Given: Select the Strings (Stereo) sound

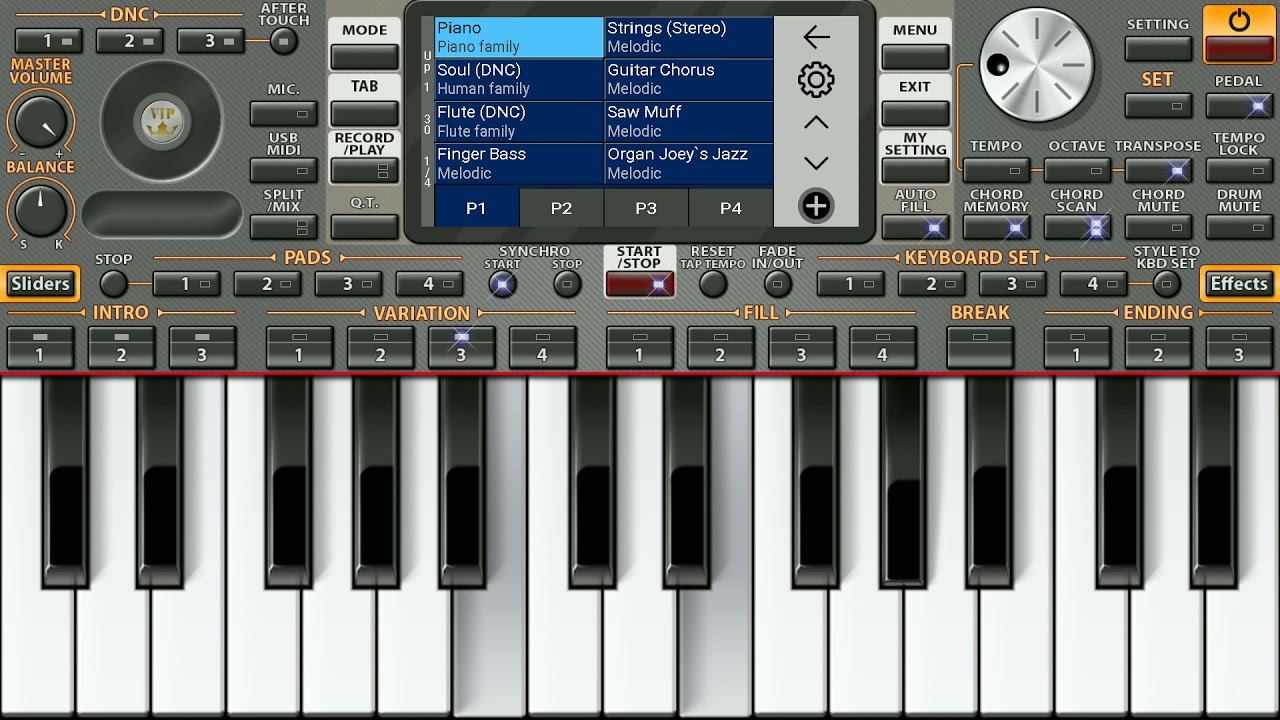Looking at the screenshot, I should coord(689,37).
